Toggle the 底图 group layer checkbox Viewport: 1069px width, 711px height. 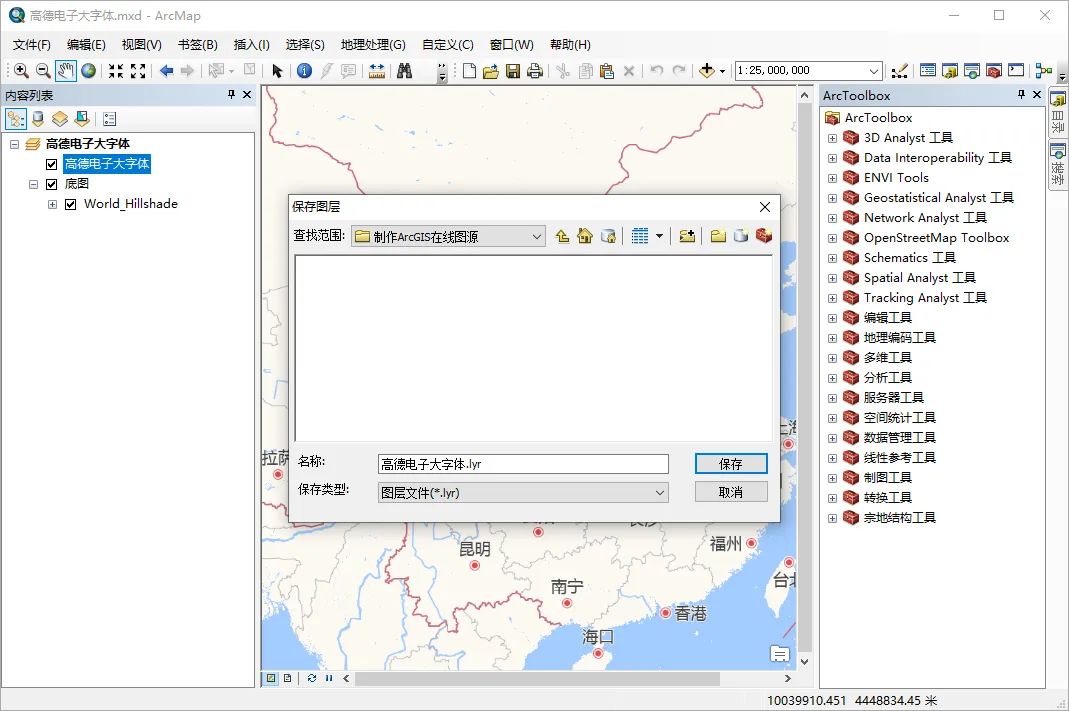[51, 184]
